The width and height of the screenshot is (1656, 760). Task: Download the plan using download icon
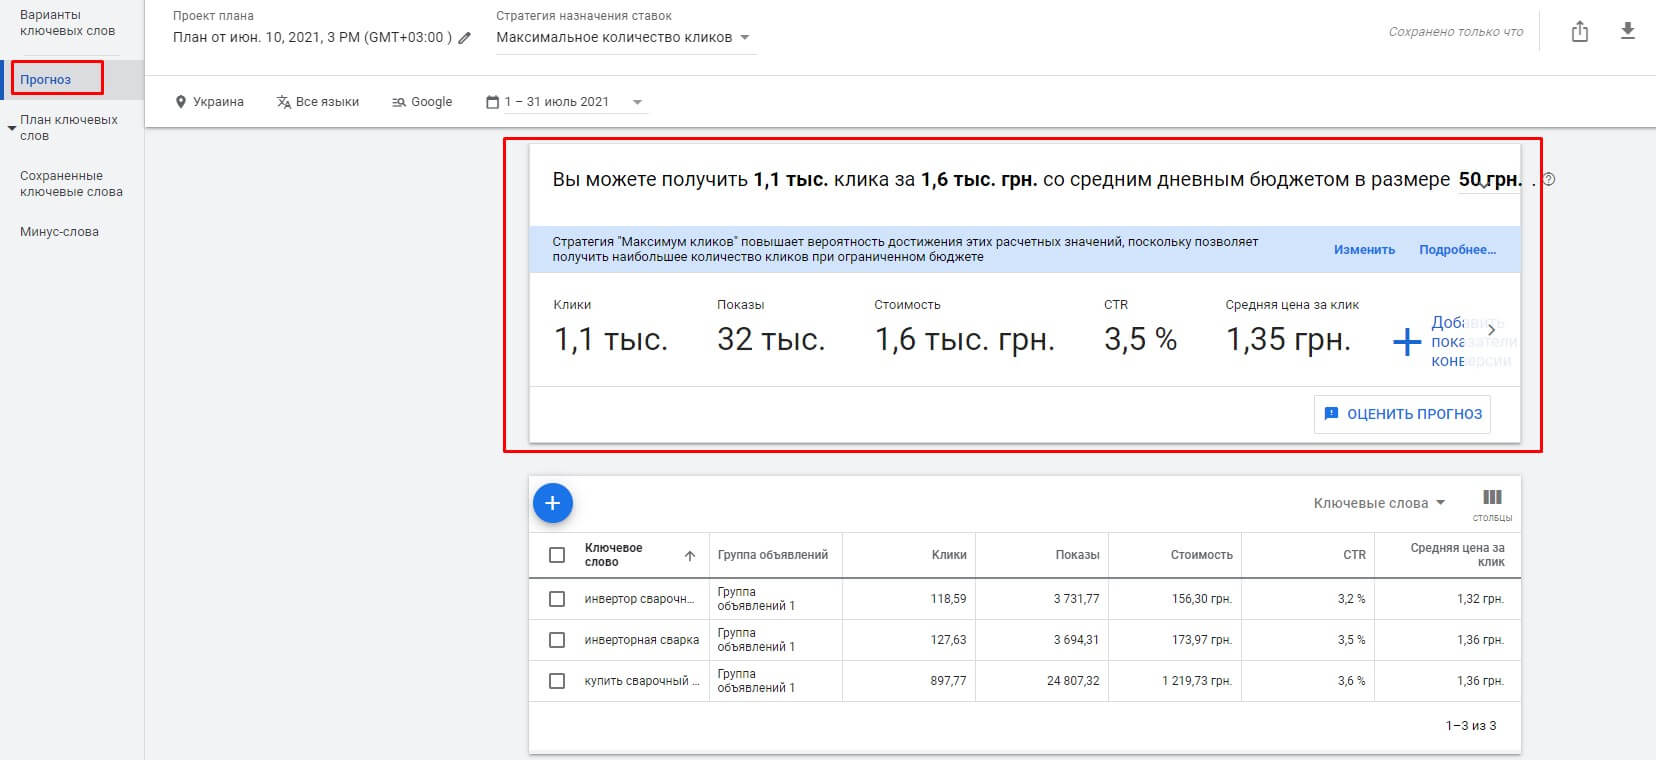point(1628,32)
